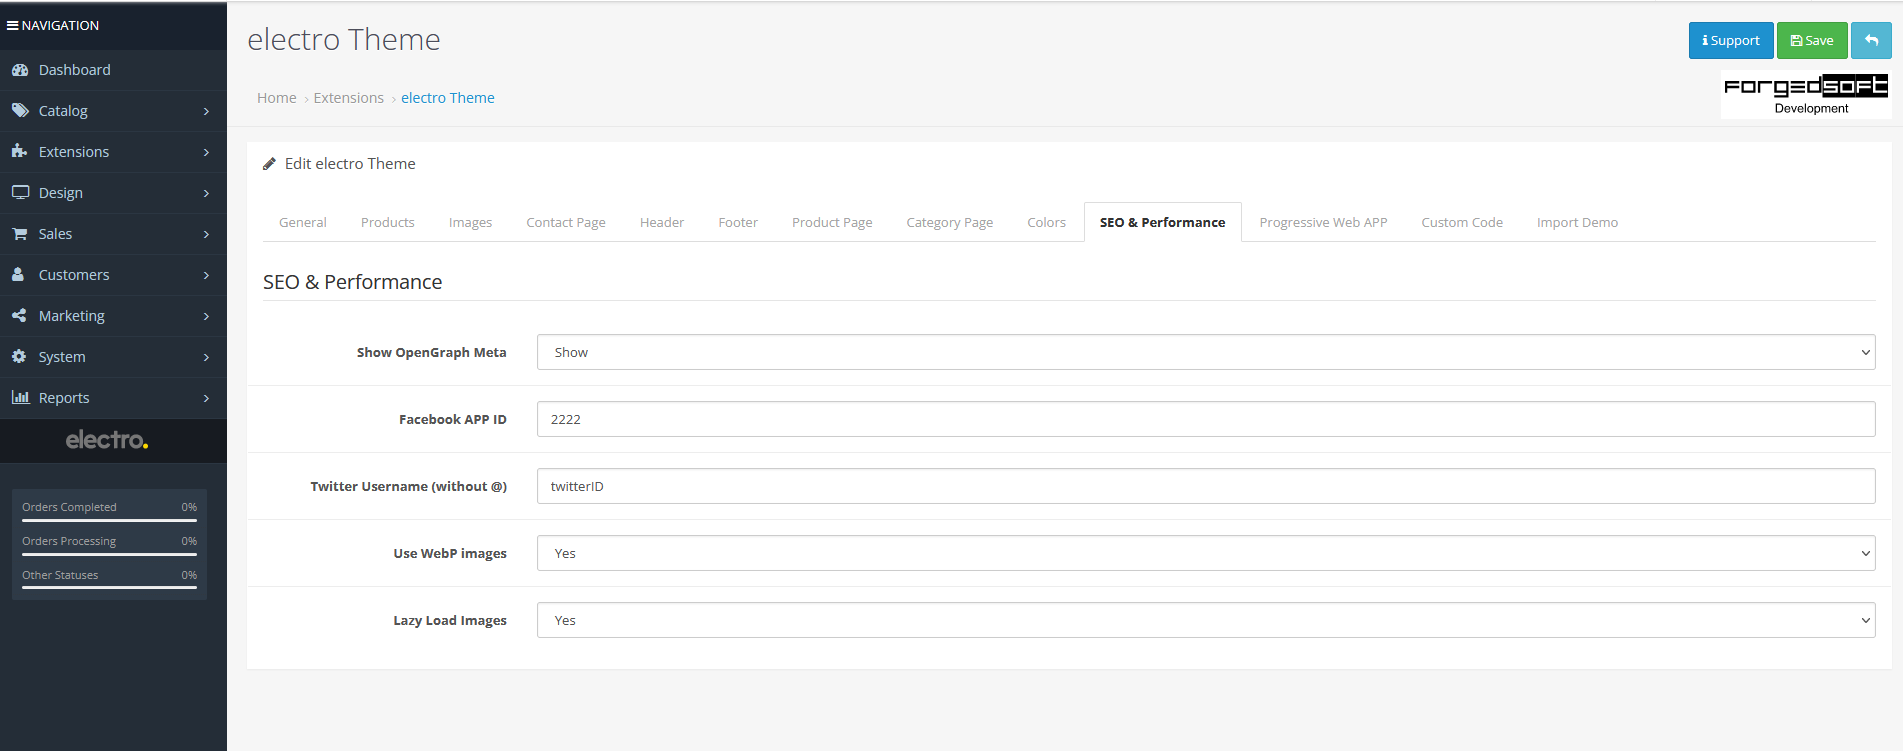The image size is (1903, 751).
Task: Click the Catalog menu item
Action: [113, 111]
